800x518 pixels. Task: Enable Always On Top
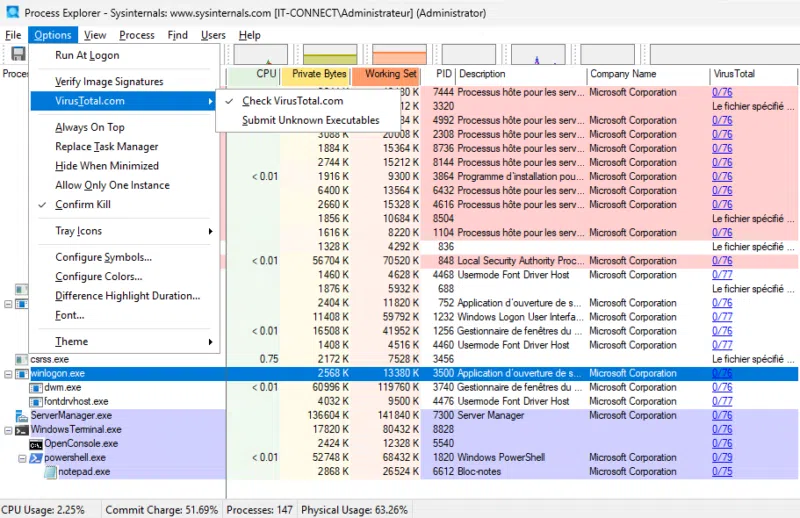(89, 127)
